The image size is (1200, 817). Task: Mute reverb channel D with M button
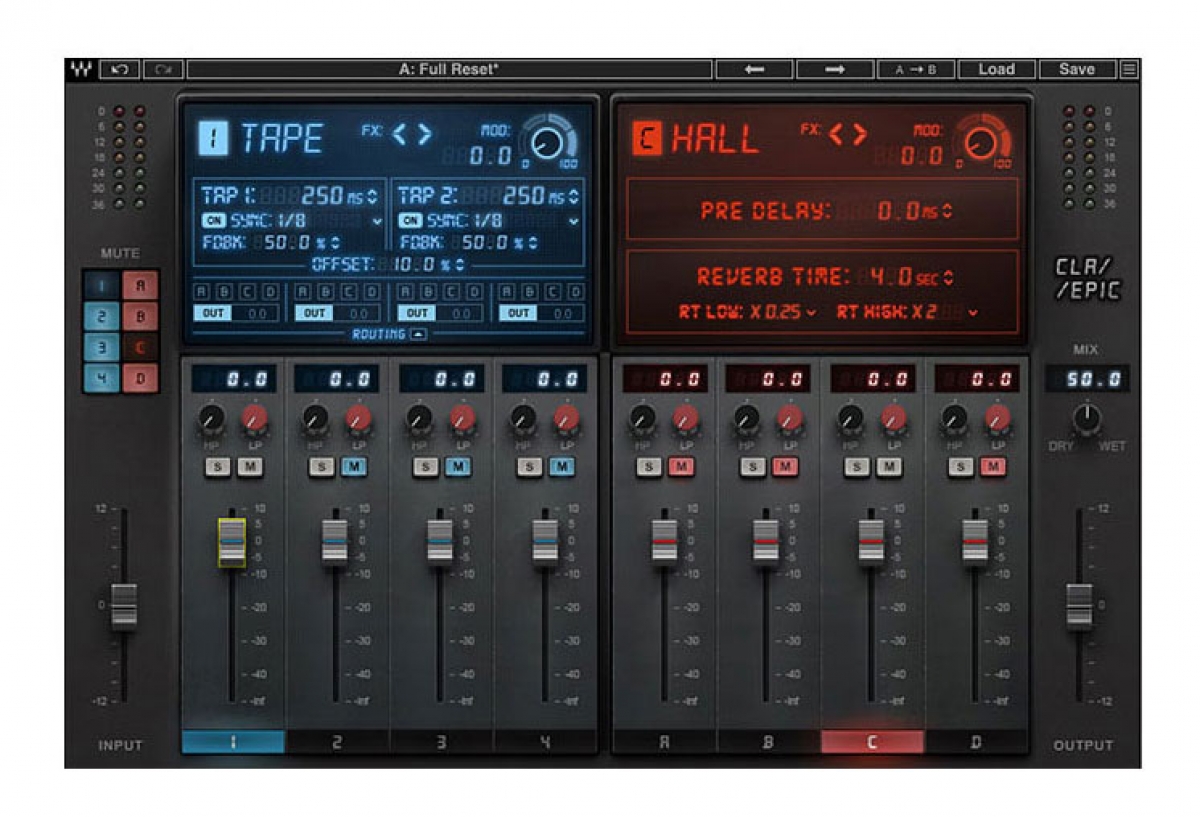tap(993, 467)
